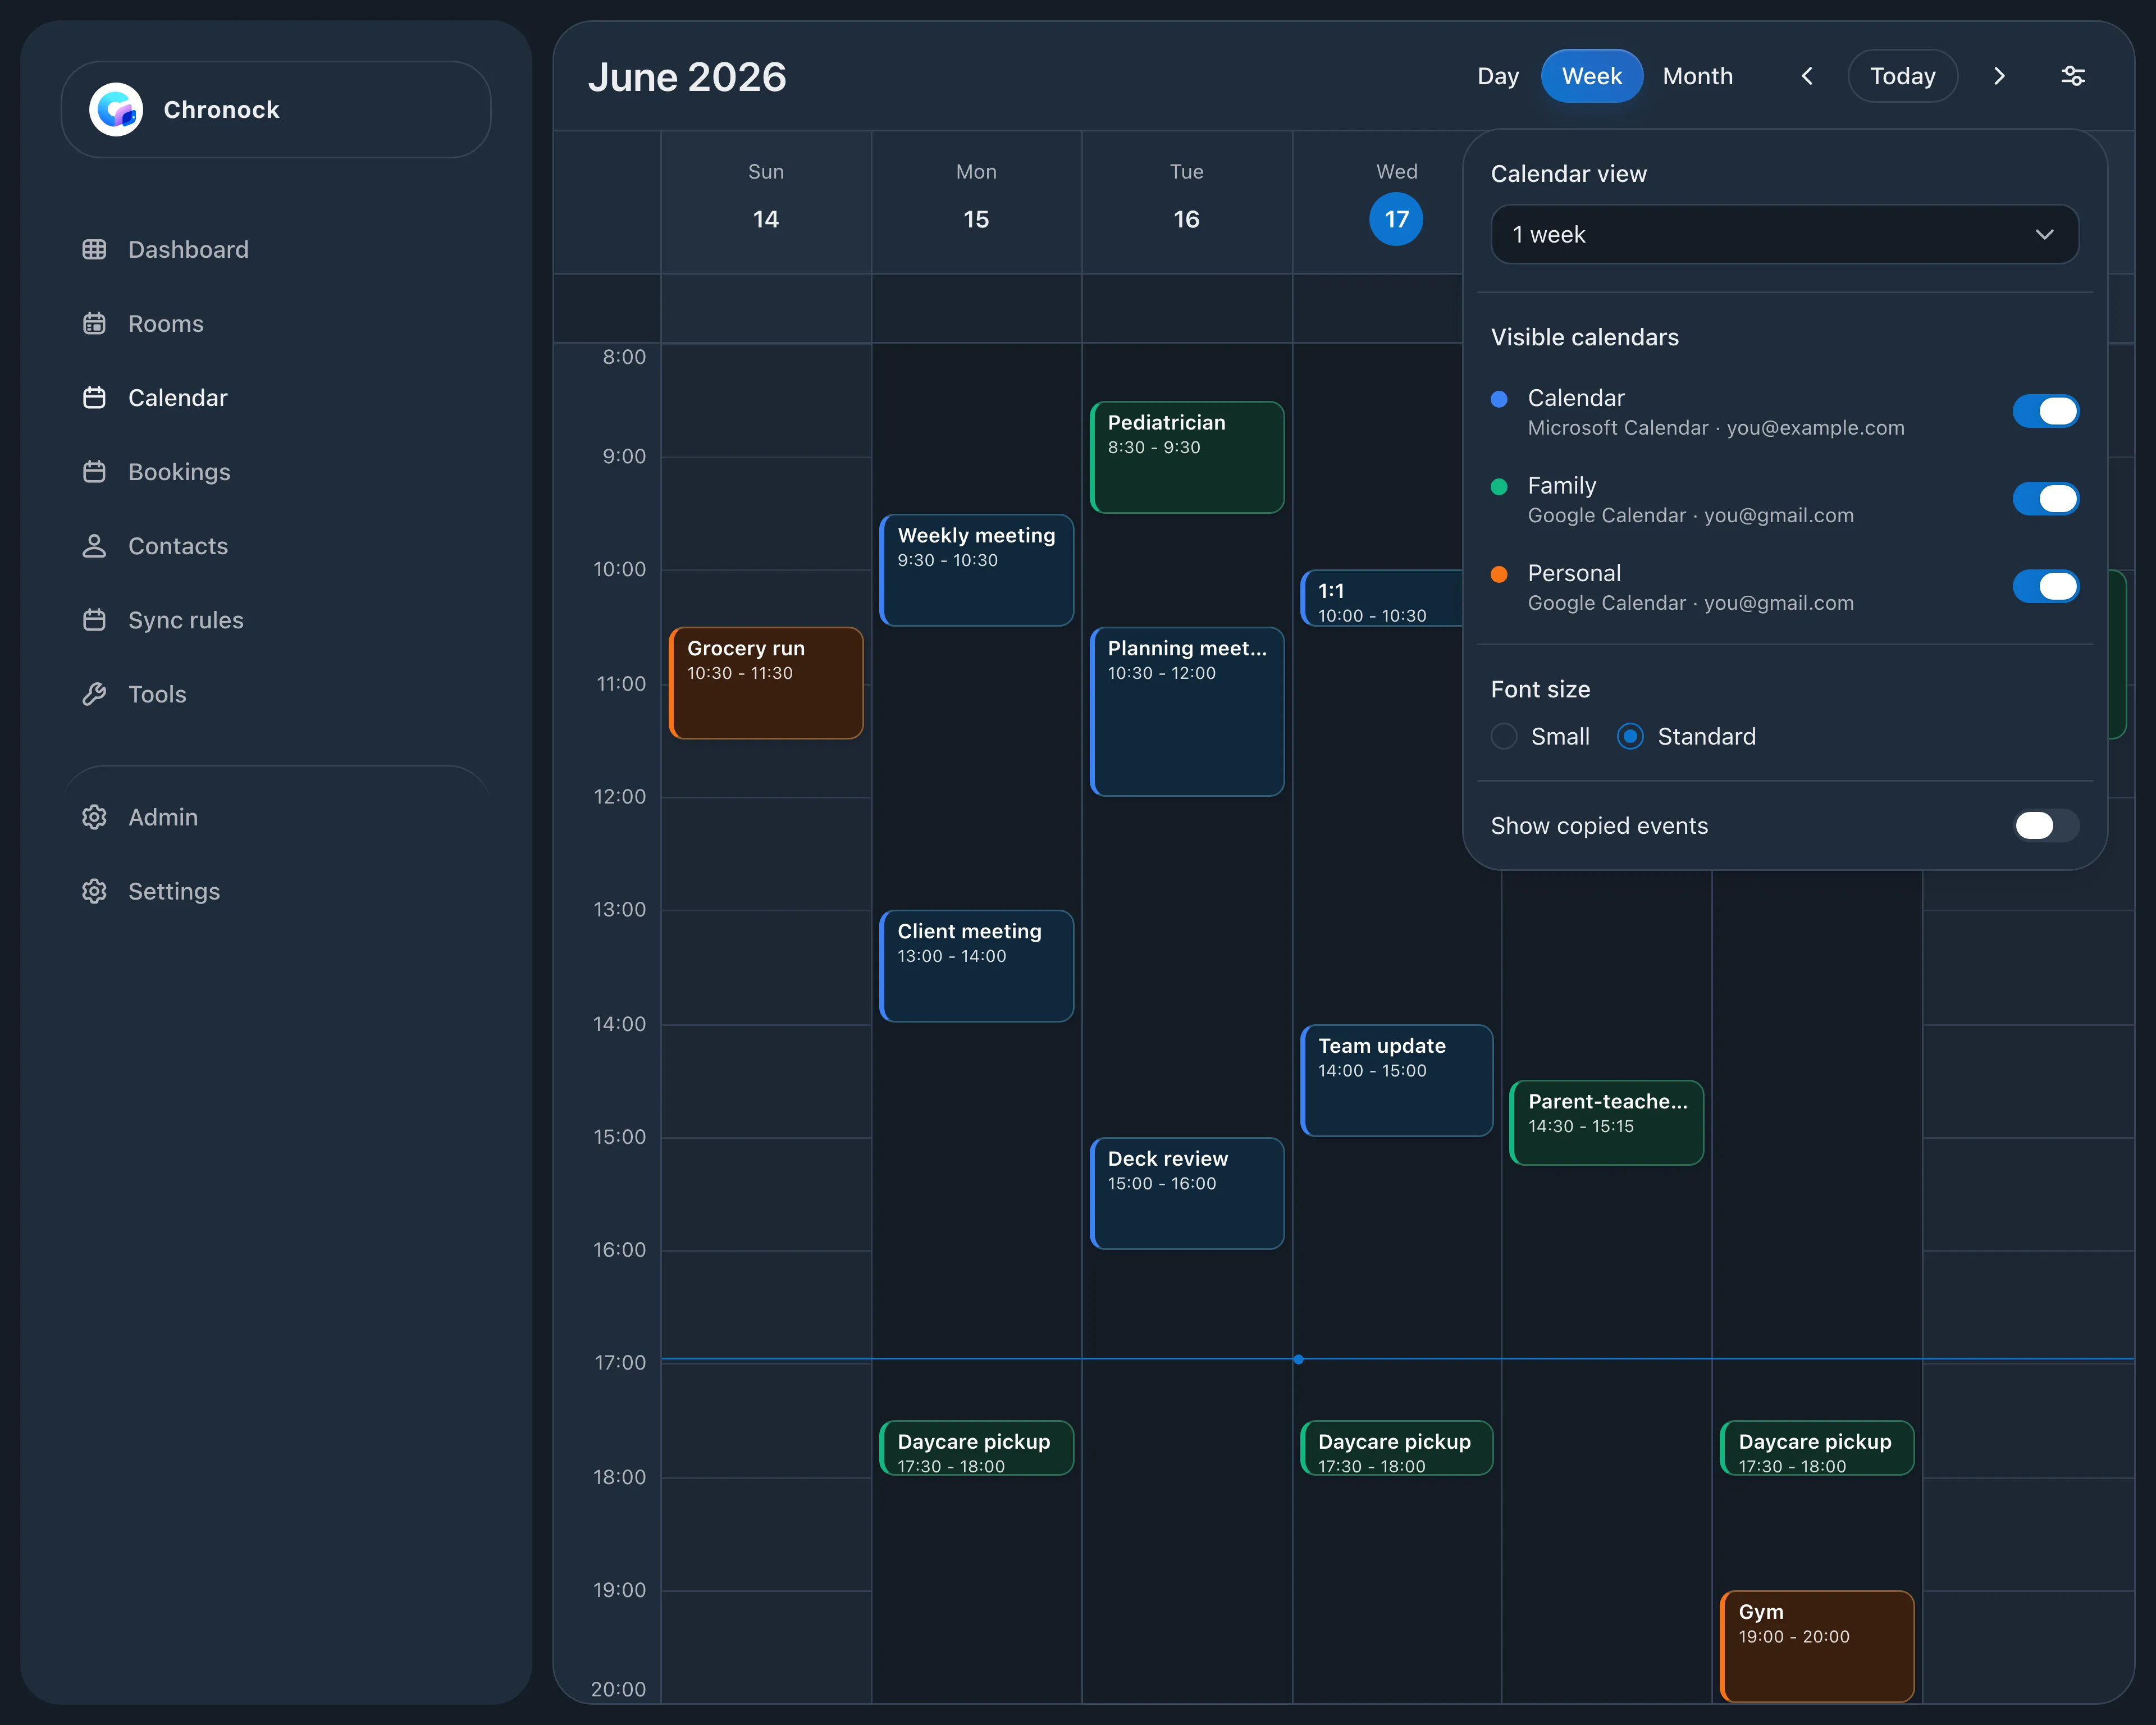This screenshot has width=2156, height=1725.
Task: Close the view options via sliders icon
Action: [2073, 76]
